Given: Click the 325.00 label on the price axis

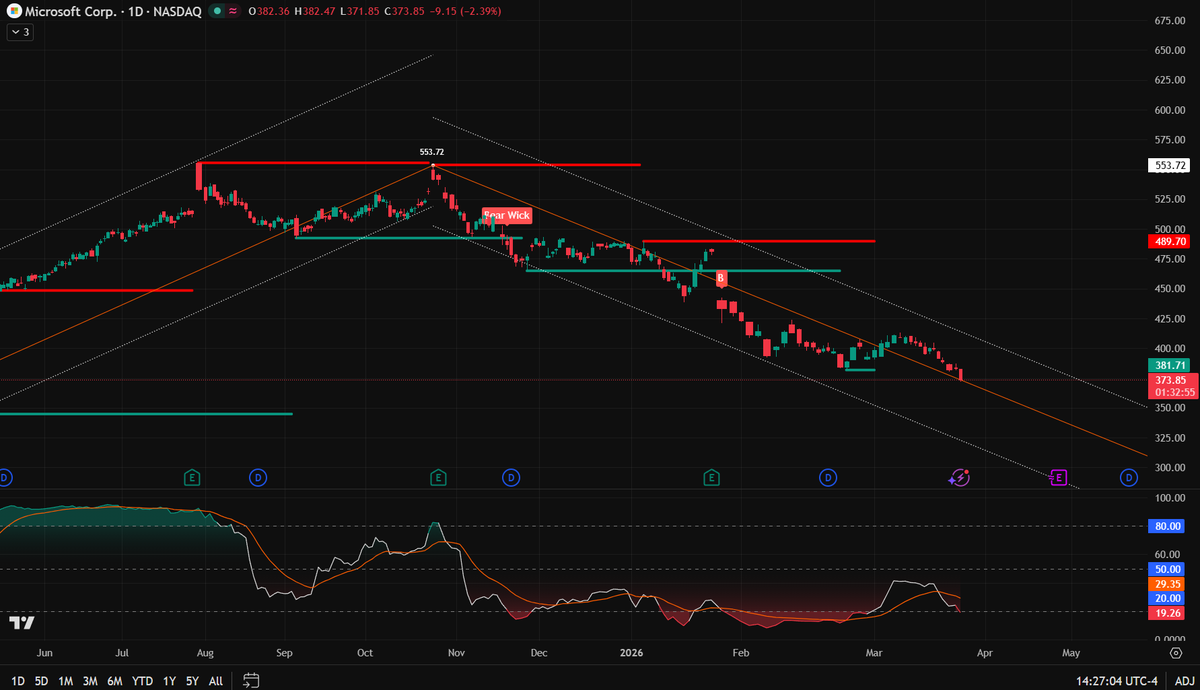Looking at the screenshot, I should tap(1169, 438).
